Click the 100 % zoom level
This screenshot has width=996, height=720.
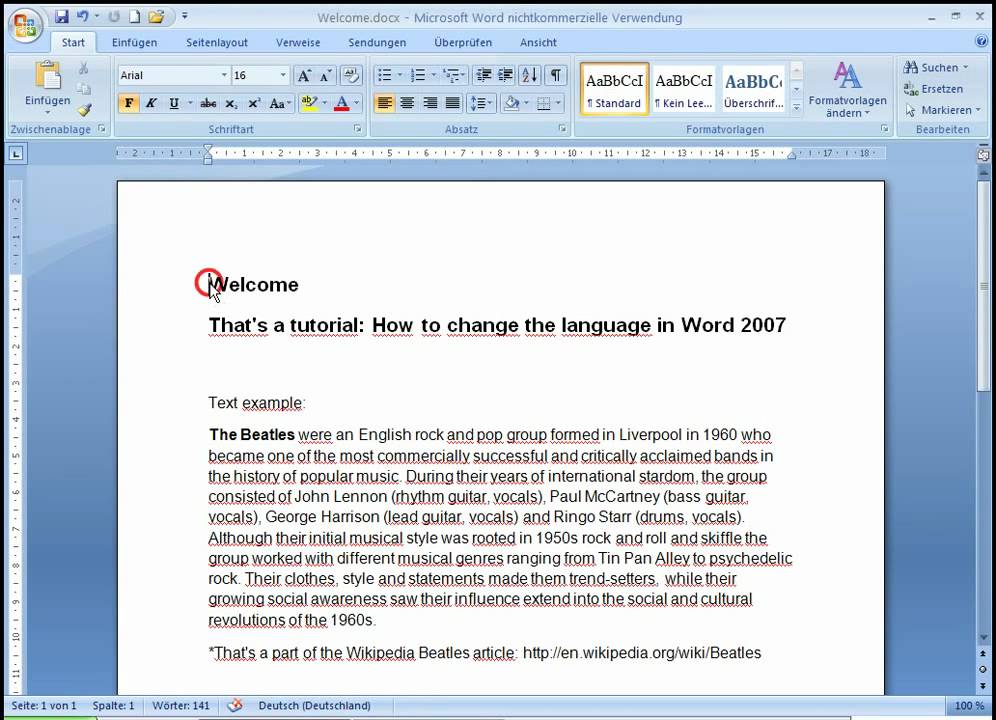pos(968,705)
